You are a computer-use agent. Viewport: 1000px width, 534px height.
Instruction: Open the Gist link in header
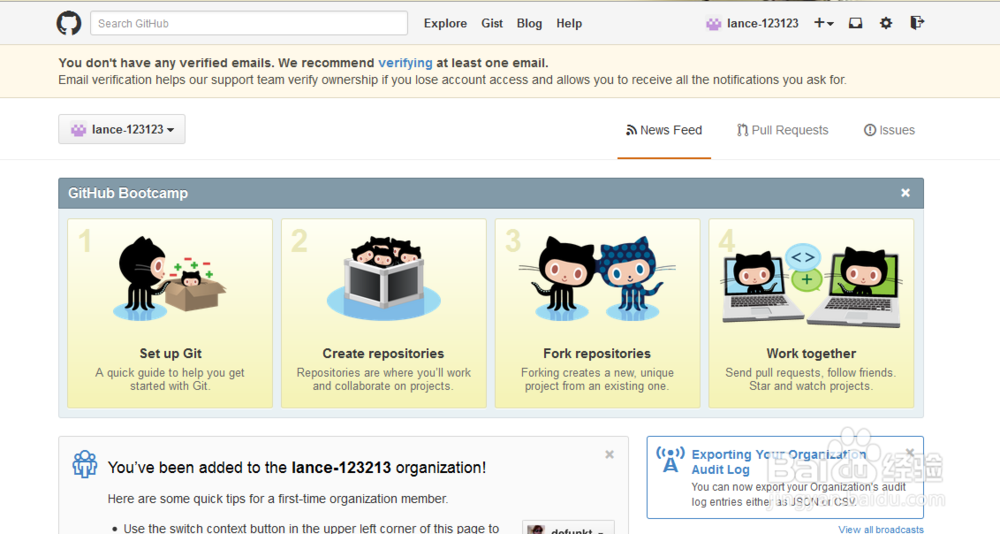pyautogui.click(x=492, y=24)
